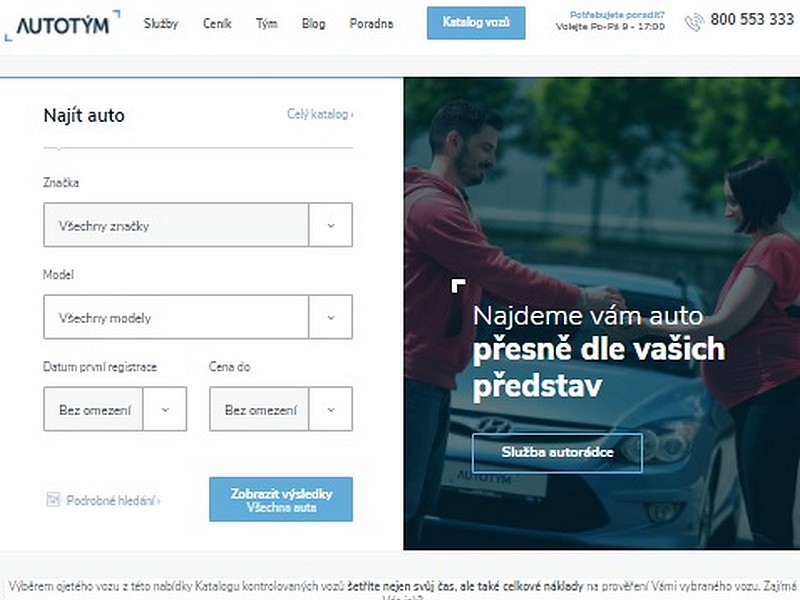Viewport: 800px width, 600px height.
Task: Expand the Model dropdown arrow
Action: tap(331, 317)
